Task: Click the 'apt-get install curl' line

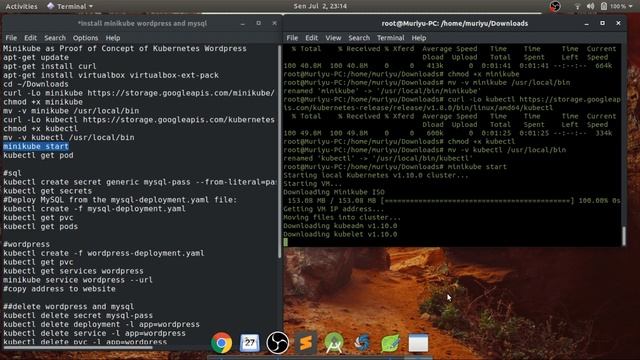Action: (x=50, y=66)
